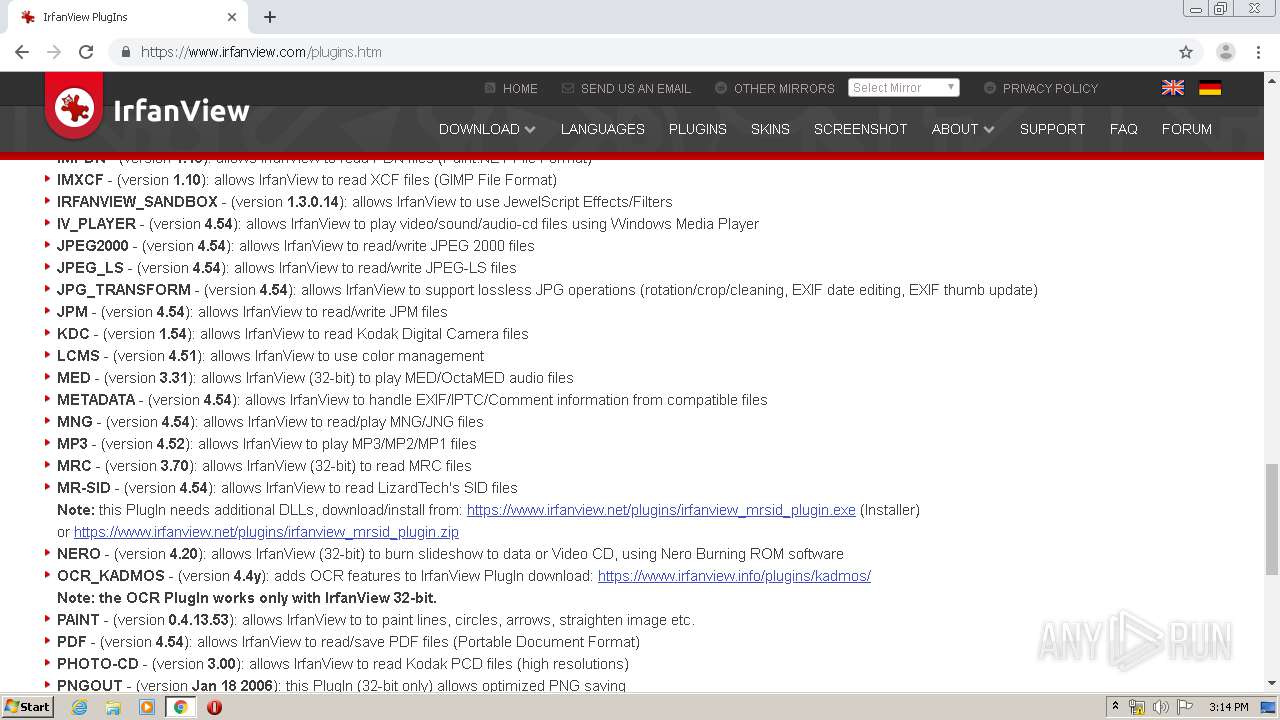Open the FORUM page

point(1187,129)
